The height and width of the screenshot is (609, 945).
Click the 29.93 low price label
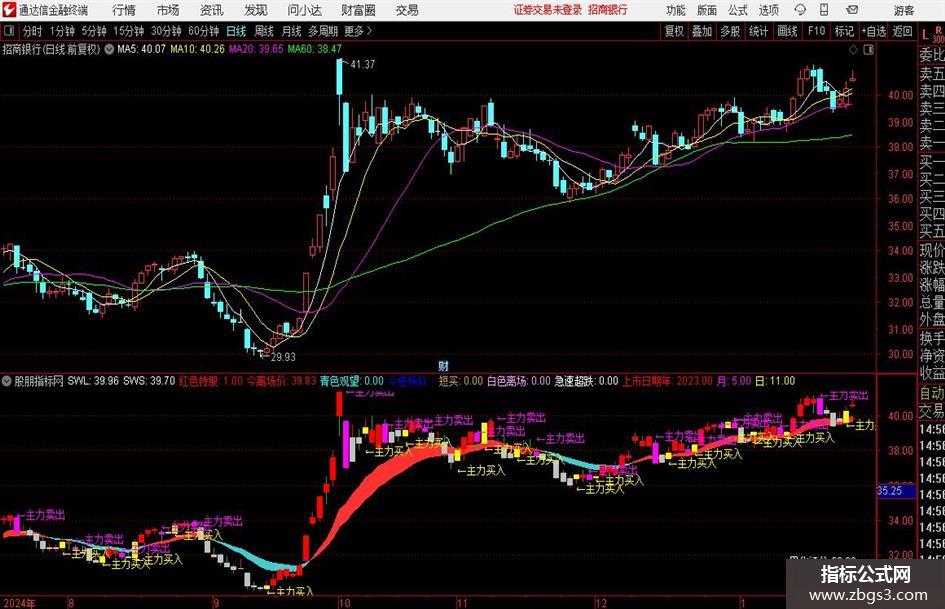[x=283, y=357]
